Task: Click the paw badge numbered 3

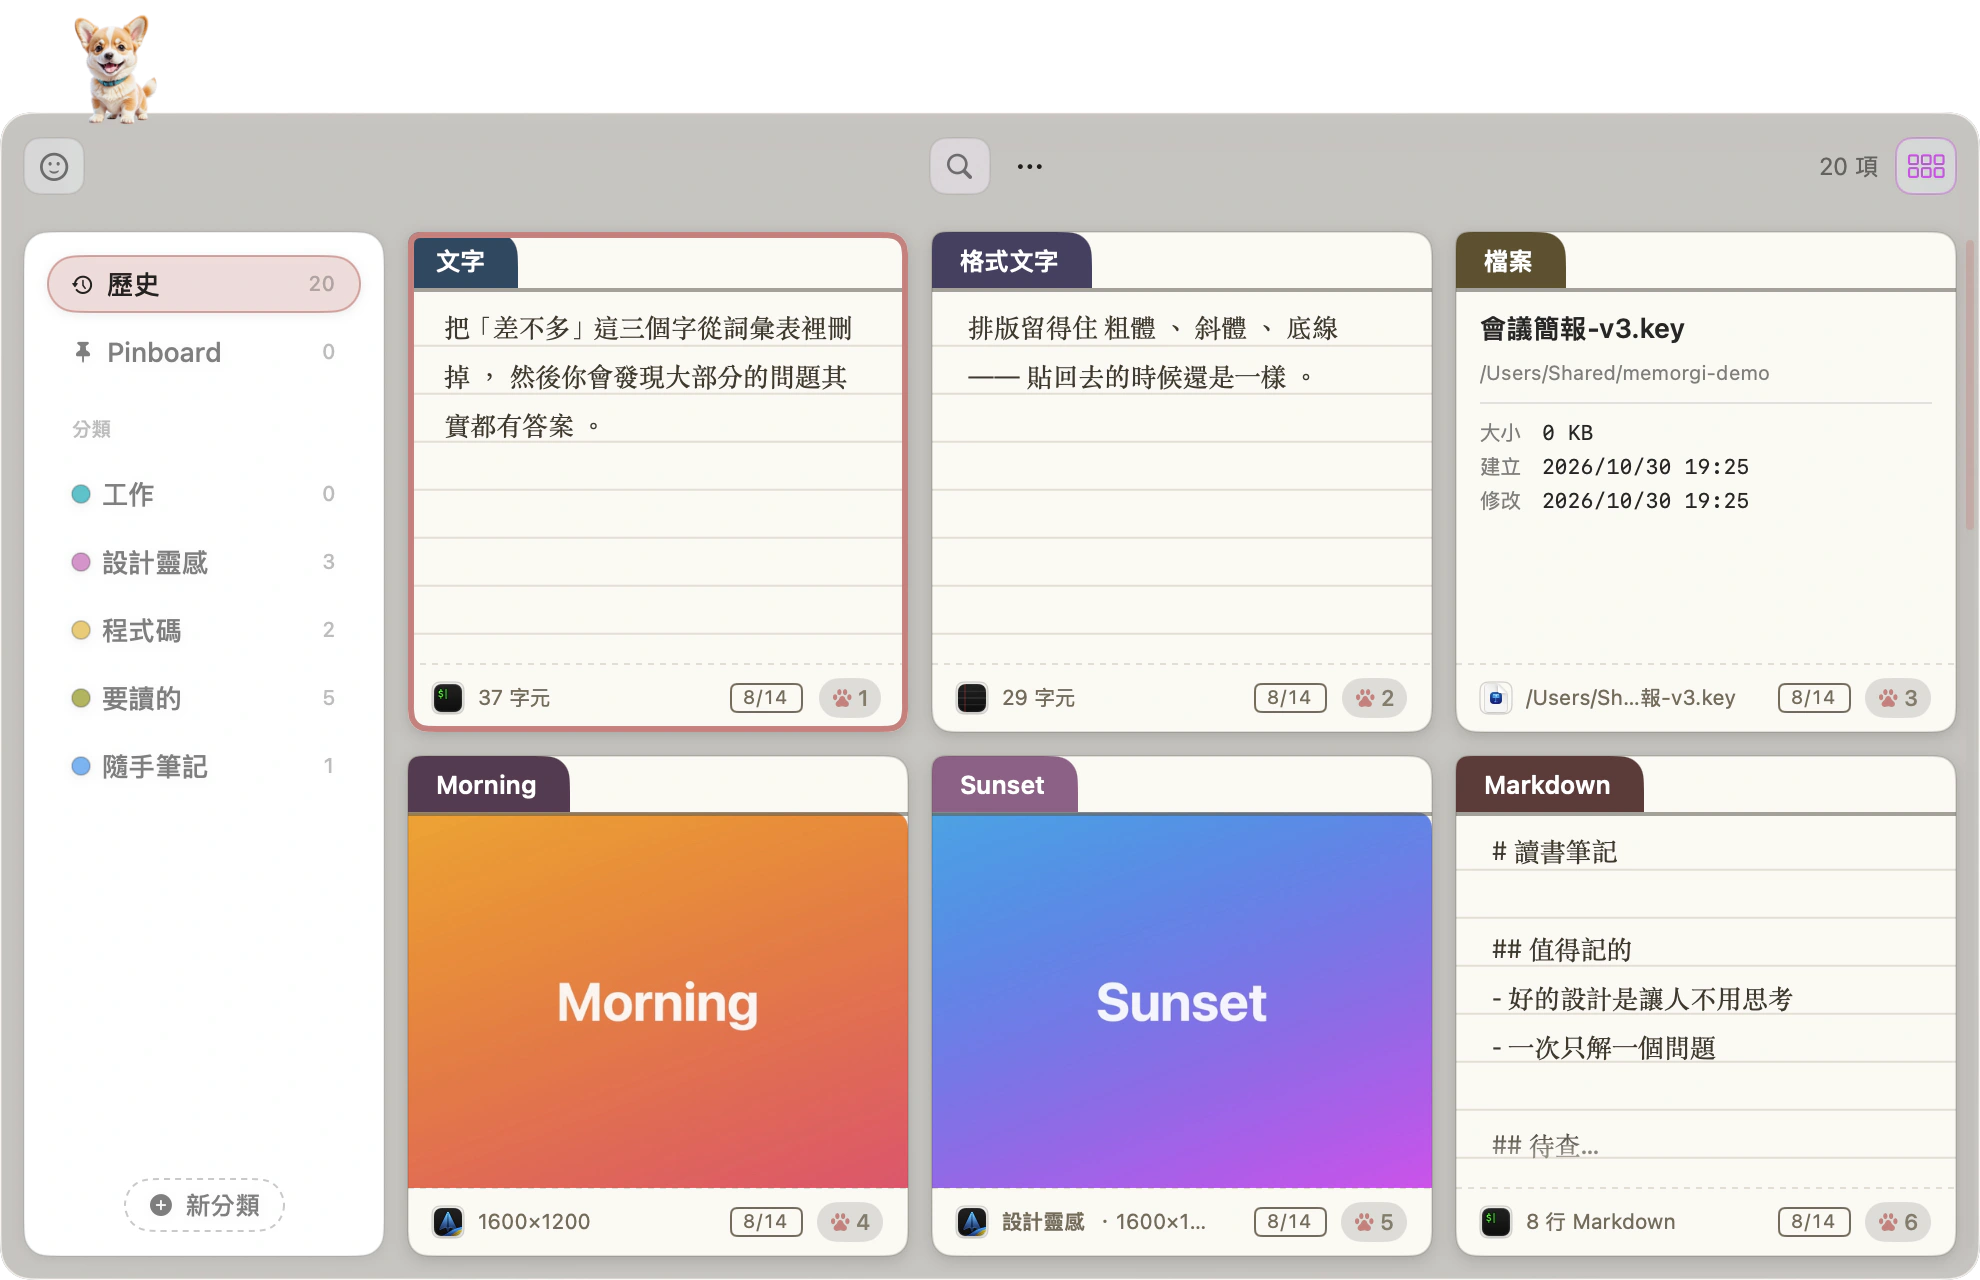Action: [x=1898, y=698]
